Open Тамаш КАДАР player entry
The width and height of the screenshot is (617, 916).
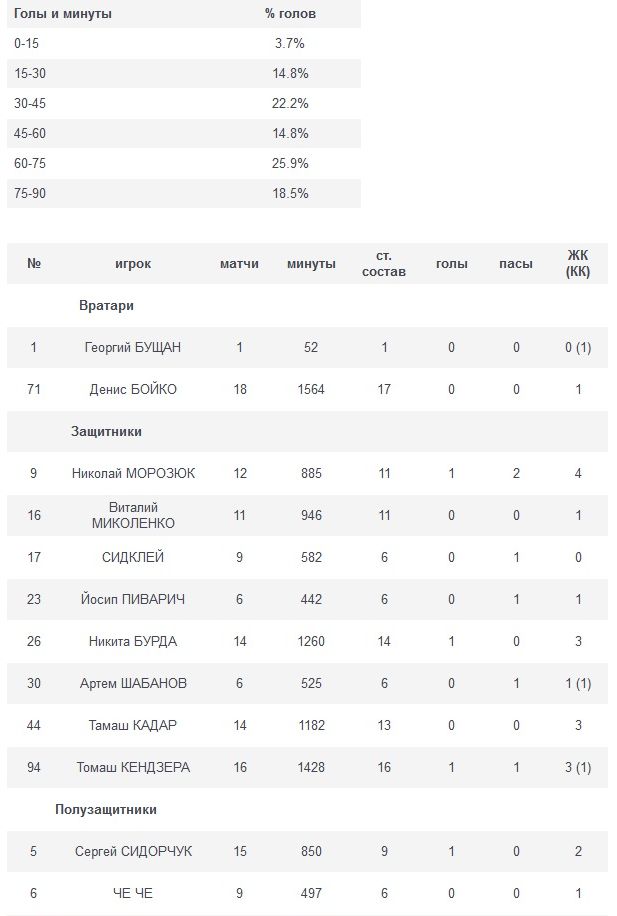point(133,726)
